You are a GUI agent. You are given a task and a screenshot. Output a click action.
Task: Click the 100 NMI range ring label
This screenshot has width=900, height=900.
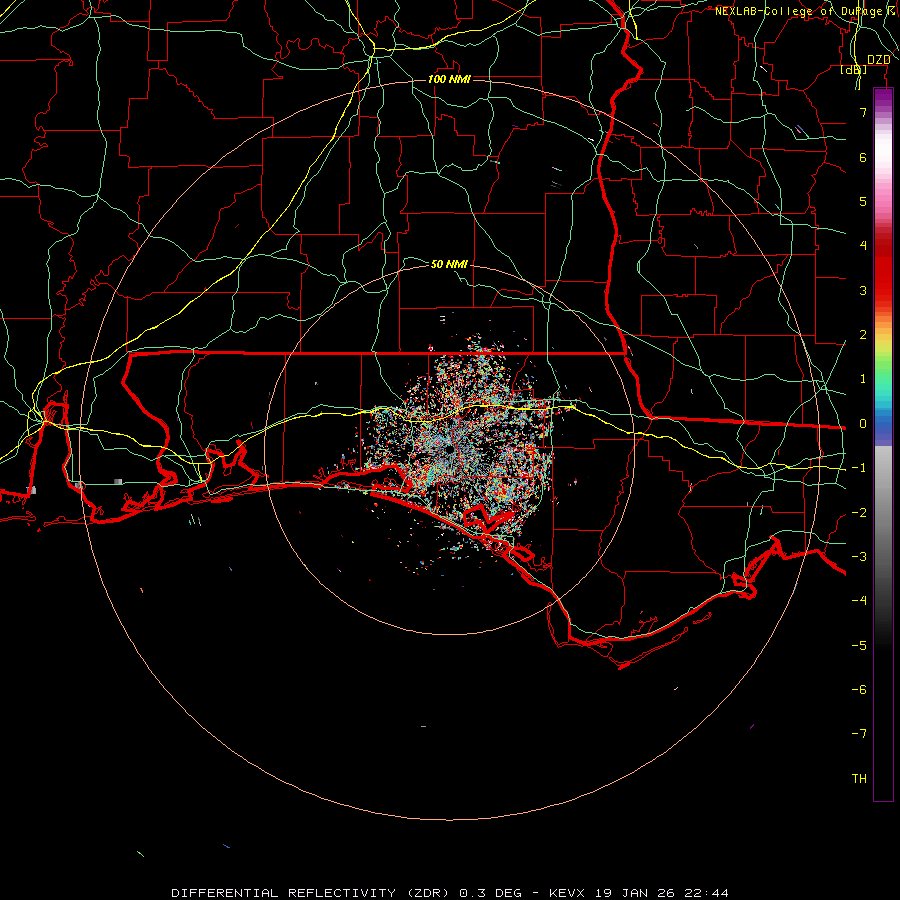coord(449,79)
